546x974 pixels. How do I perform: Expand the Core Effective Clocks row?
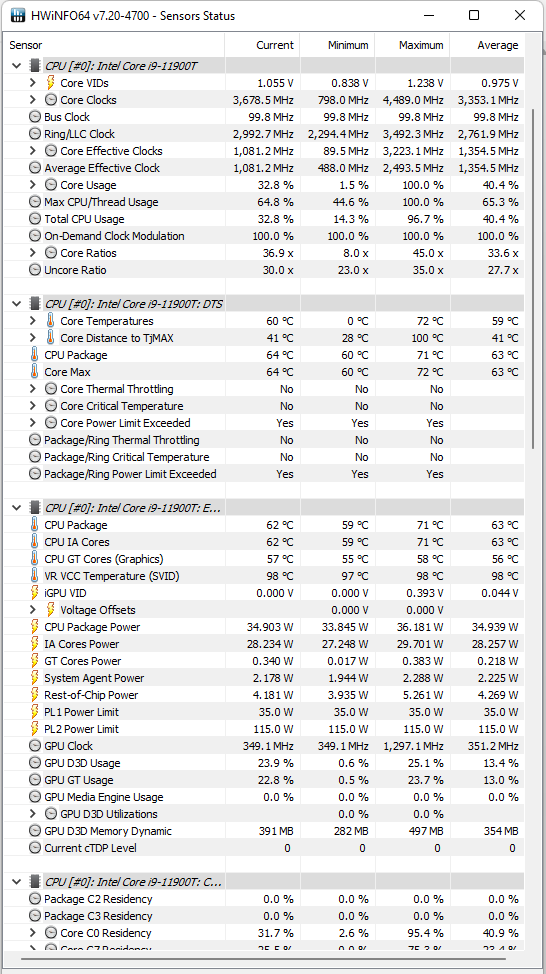click(x=33, y=151)
